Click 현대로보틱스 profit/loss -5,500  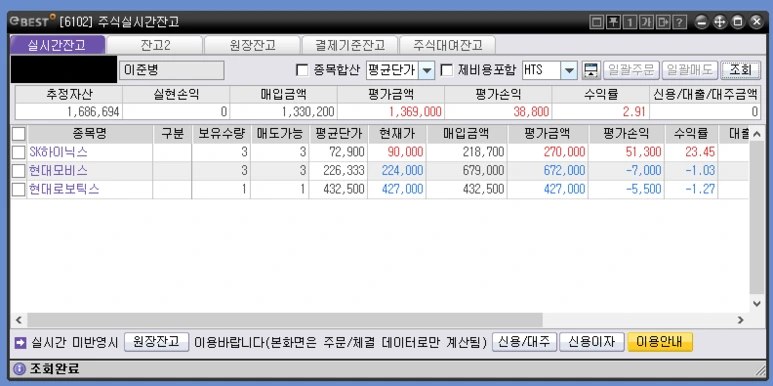(x=643, y=190)
